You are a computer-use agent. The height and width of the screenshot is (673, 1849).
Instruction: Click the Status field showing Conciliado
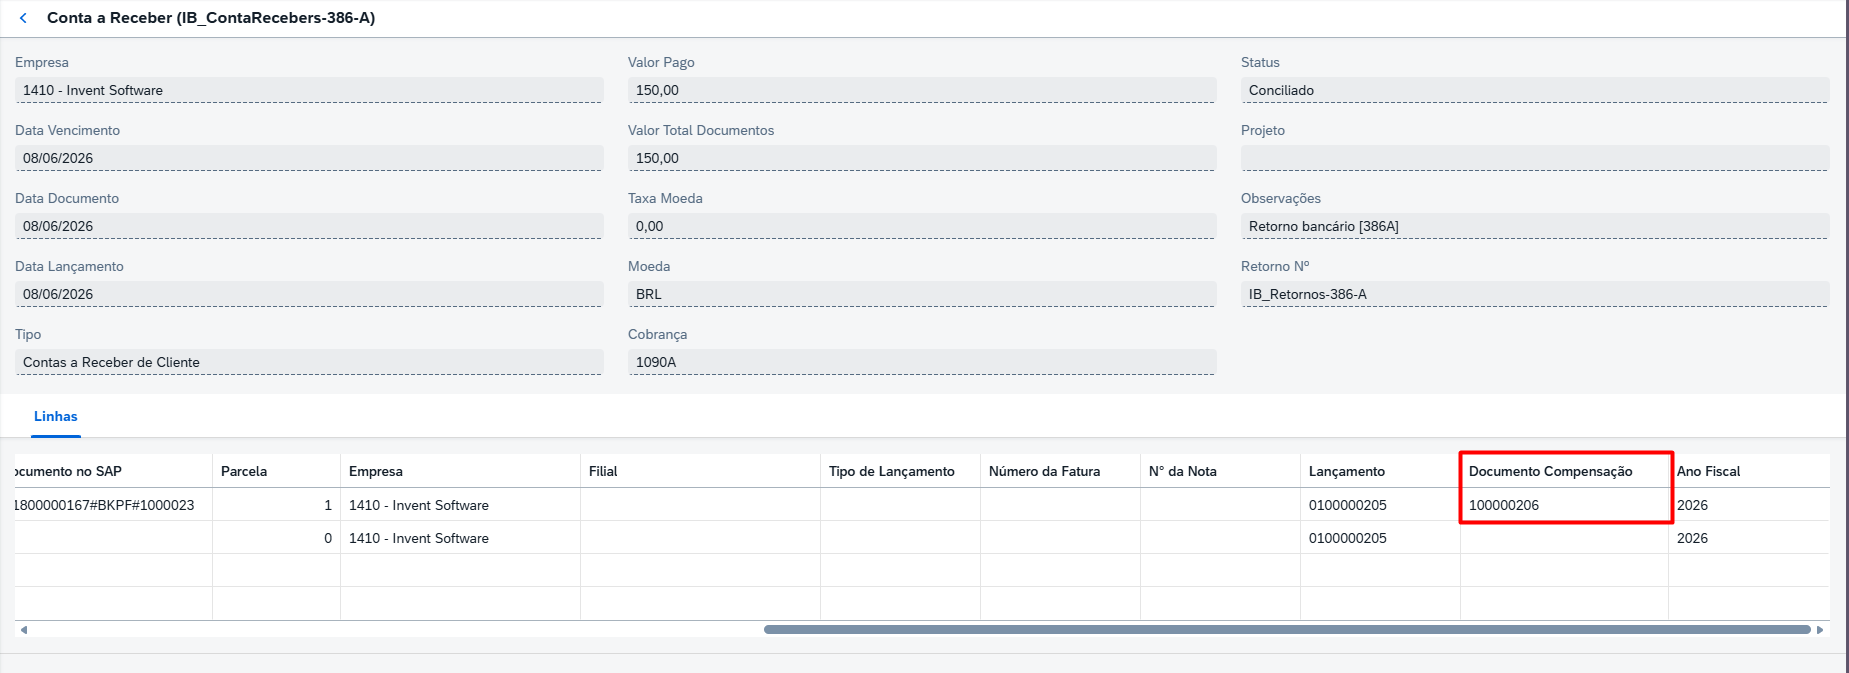pyautogui.click(x=1535, y=90)
